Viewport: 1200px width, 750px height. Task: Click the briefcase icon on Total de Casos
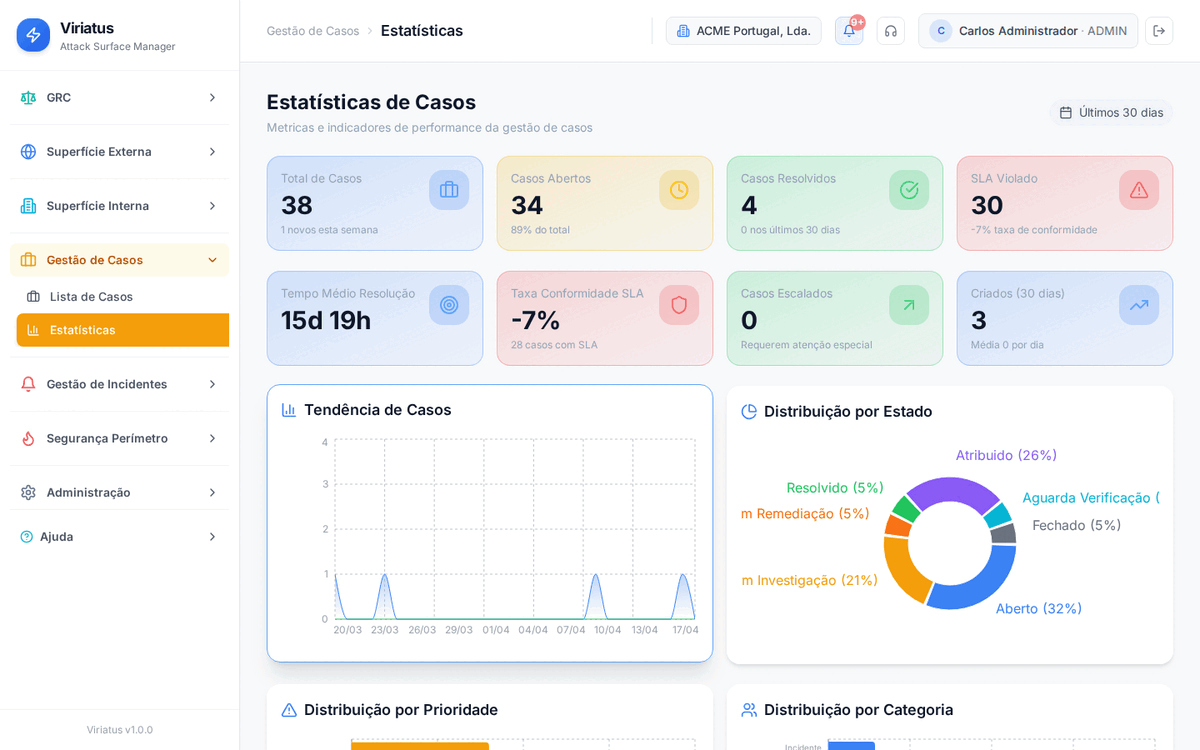pyautogui.click(x=449, y=190)
